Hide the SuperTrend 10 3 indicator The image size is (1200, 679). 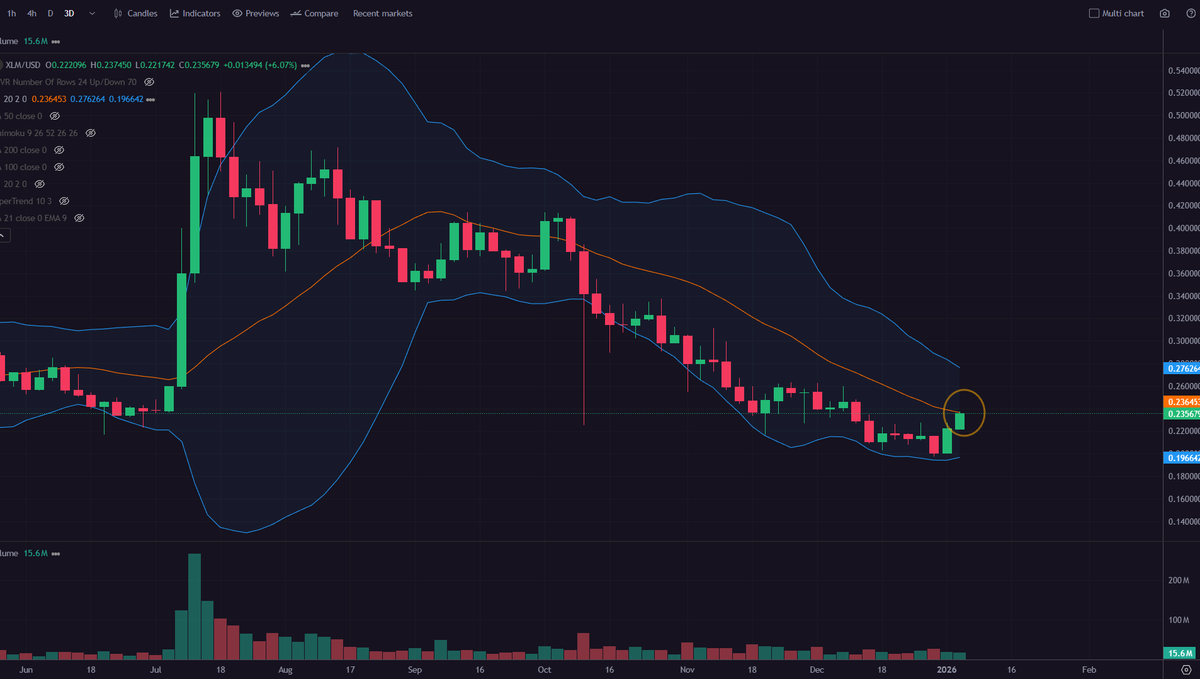pyautogui.click(x=63, y=201)
